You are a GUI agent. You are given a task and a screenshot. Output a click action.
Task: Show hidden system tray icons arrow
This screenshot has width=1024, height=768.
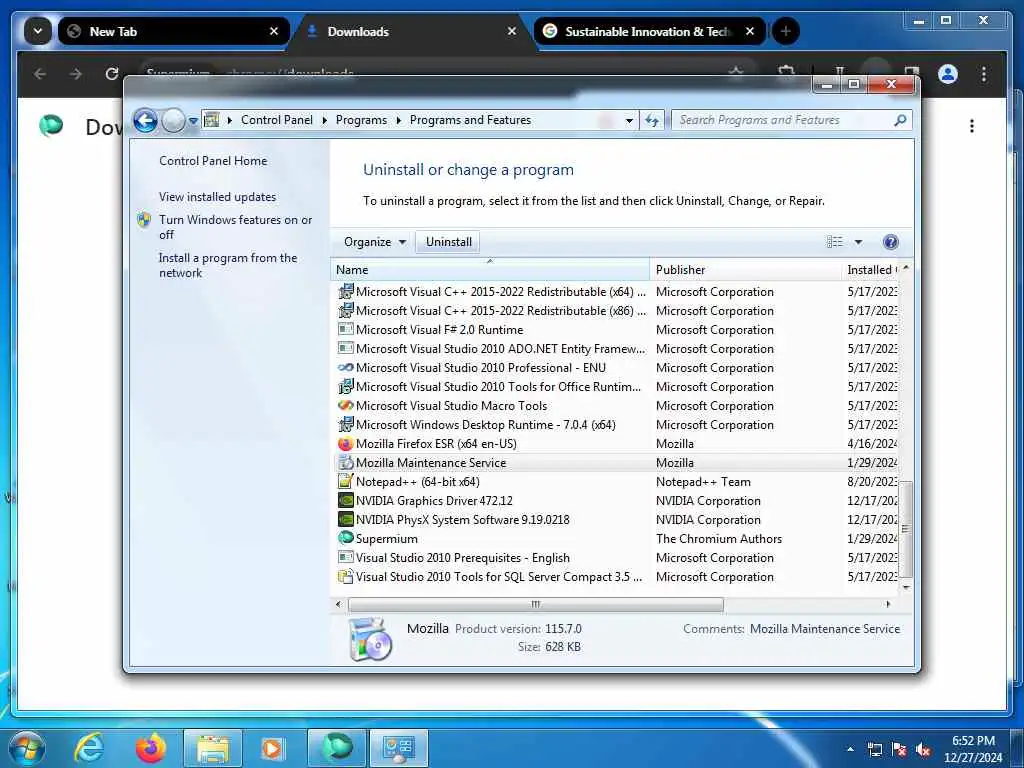click(x=850, y=749)
